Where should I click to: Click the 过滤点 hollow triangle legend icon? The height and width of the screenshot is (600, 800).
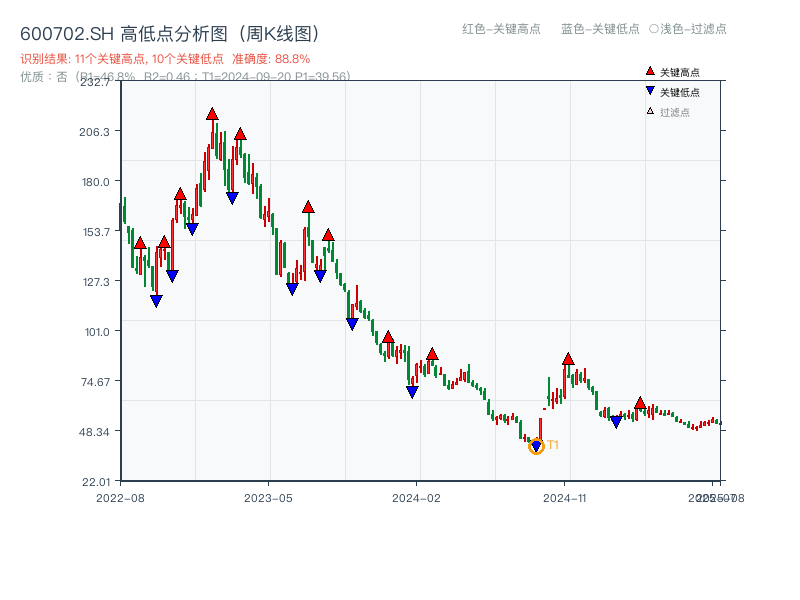(648, 111)
